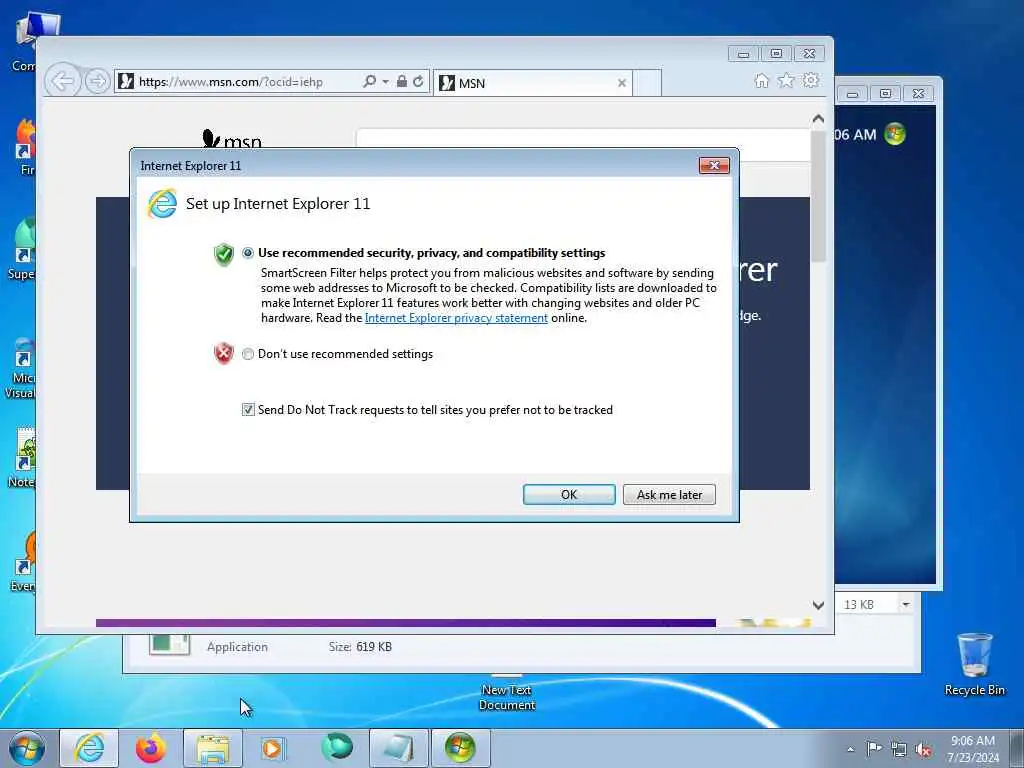Image resolution: width=1024 pixels, height=768 pixels.
Task: Click the forward arrow in Internet Explorer
Action: (x=97, y=82)
